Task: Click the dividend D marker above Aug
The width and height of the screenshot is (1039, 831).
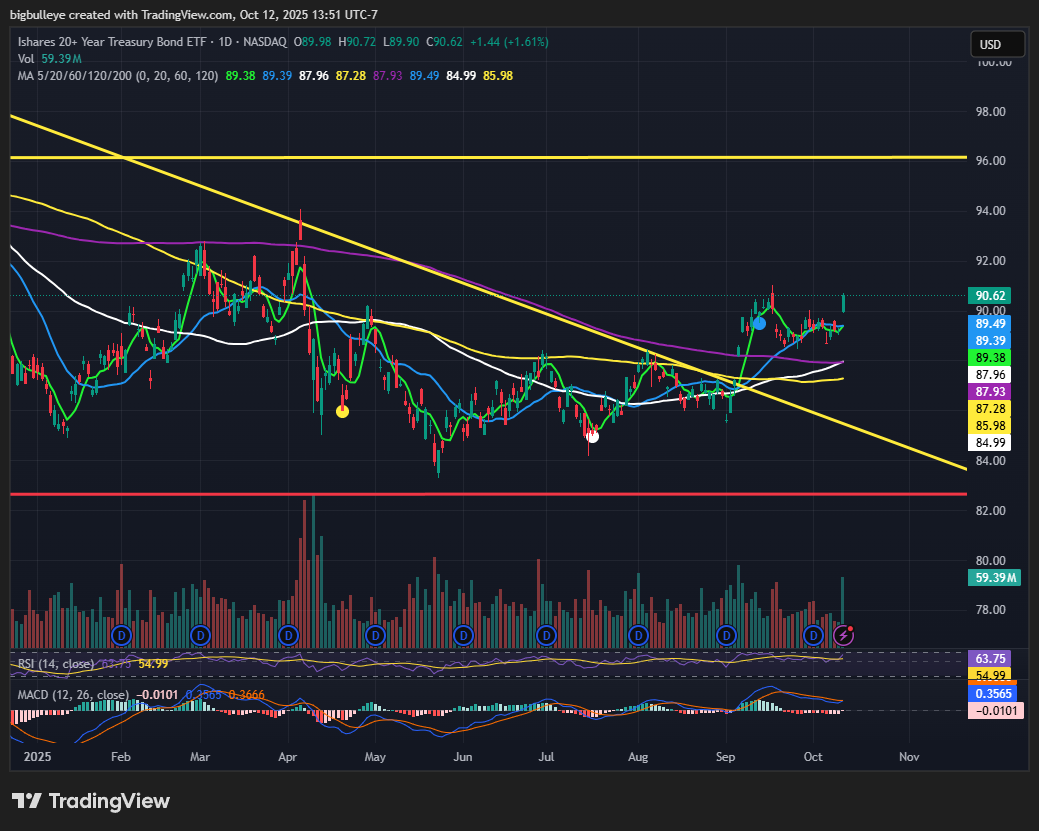Action: (638, 636)
